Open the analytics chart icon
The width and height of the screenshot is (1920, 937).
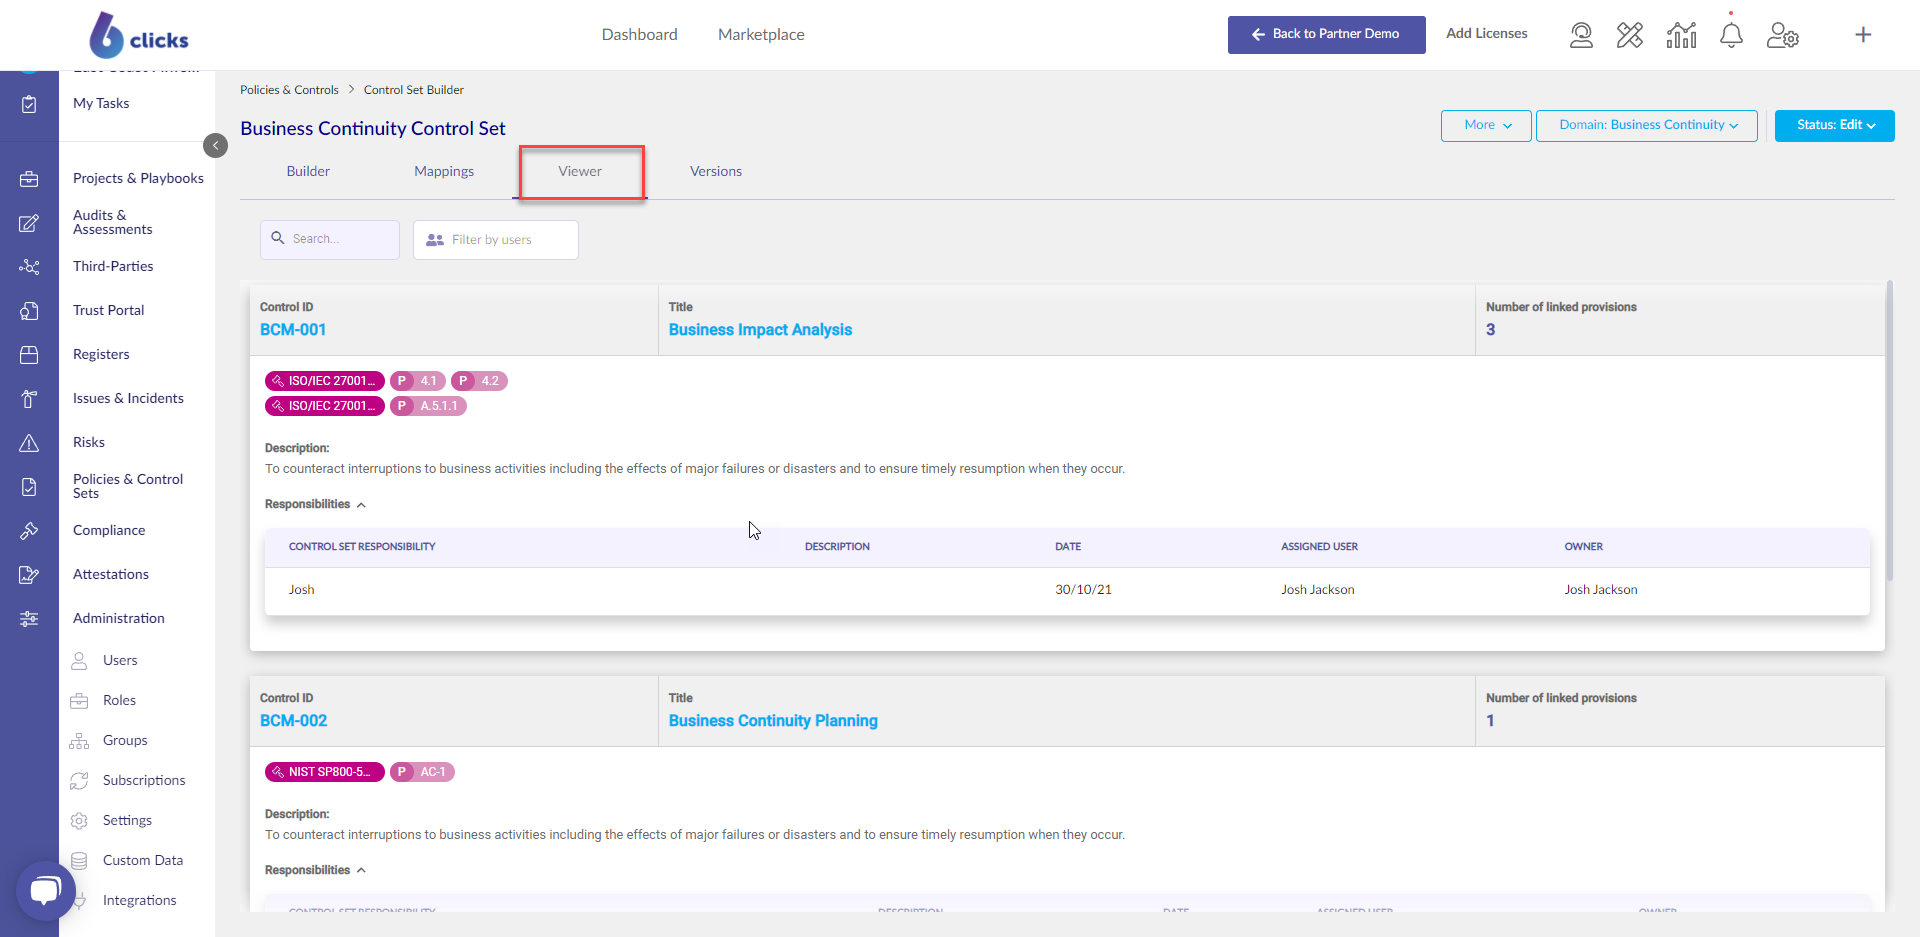coord(1681,36)
